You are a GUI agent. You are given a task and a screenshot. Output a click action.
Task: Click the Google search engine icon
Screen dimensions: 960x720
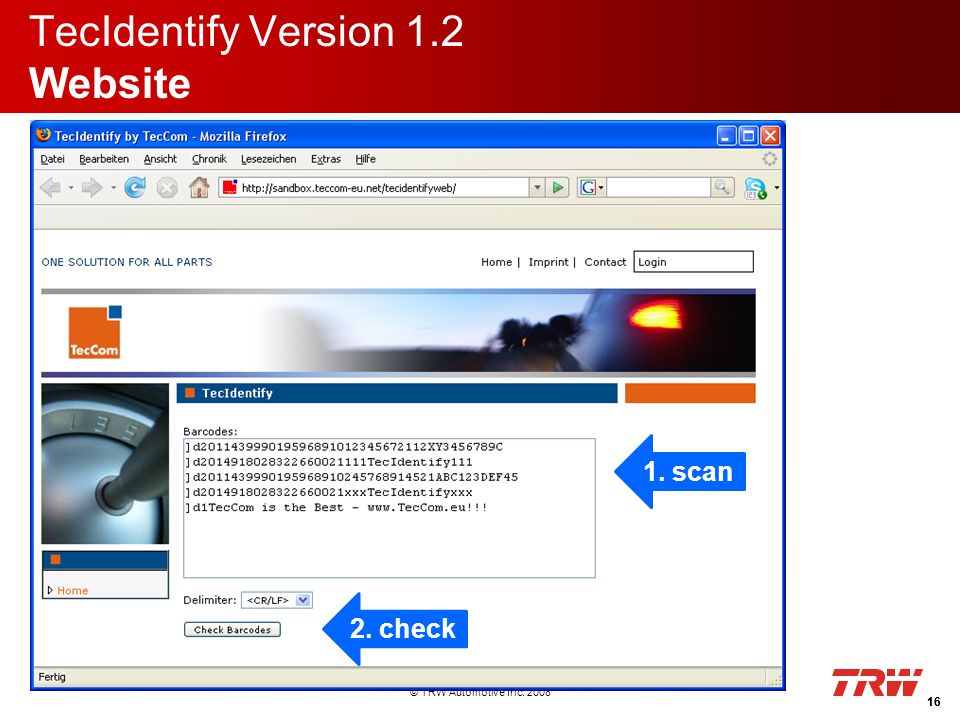[x=588, y=187]
